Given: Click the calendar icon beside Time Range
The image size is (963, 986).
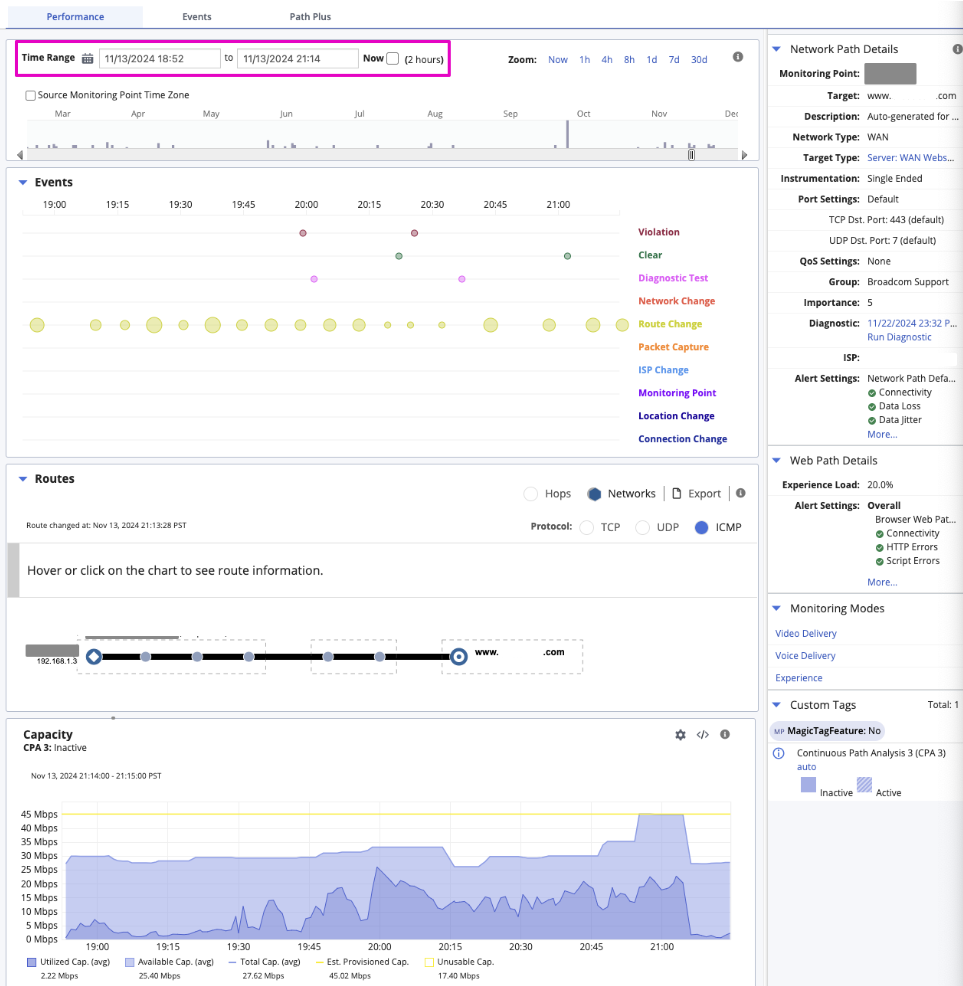Looking at the screenshot, I should pos(88,59).
